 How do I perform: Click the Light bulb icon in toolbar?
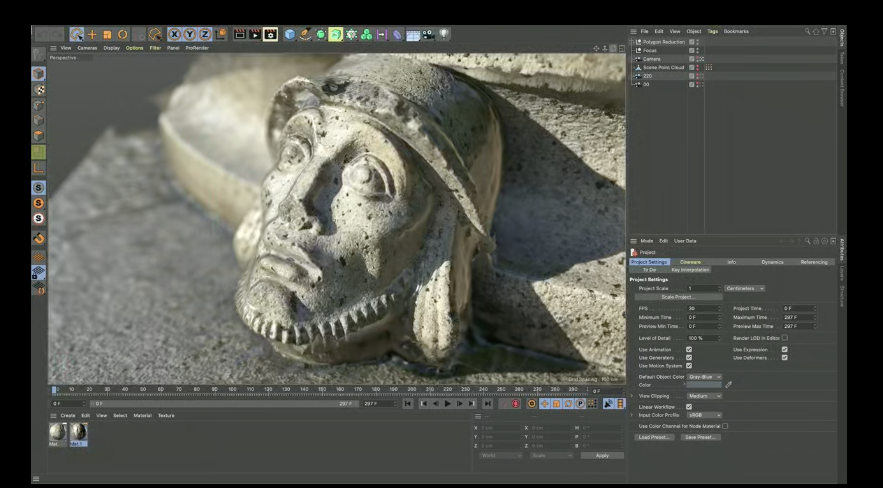point(443,34)
